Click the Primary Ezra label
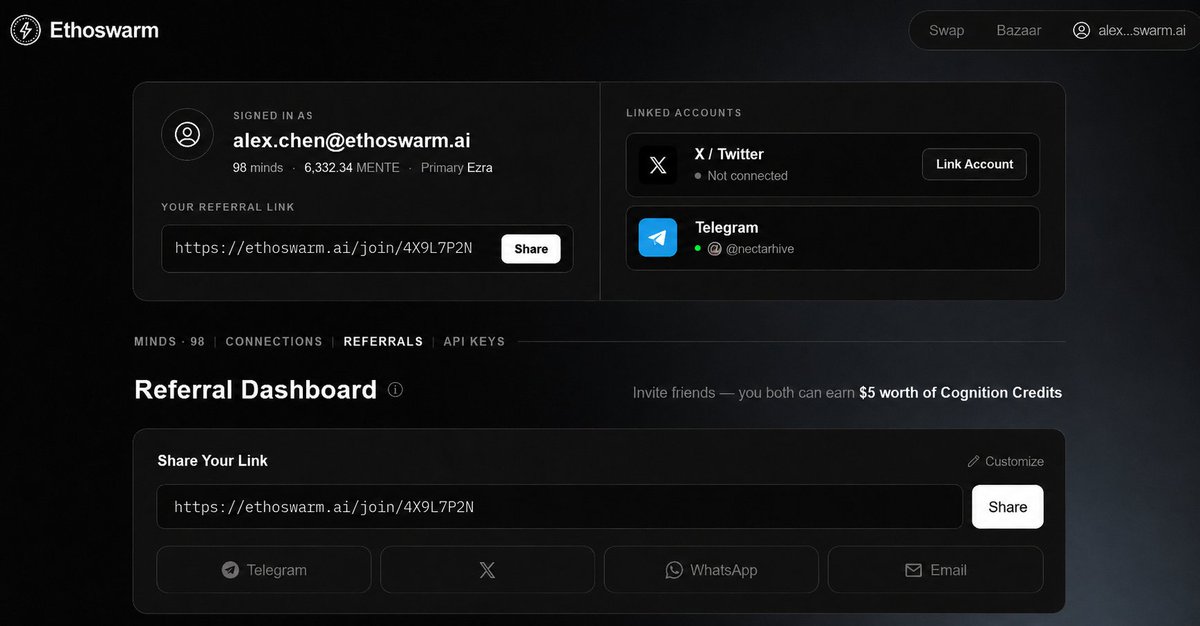 456,168
